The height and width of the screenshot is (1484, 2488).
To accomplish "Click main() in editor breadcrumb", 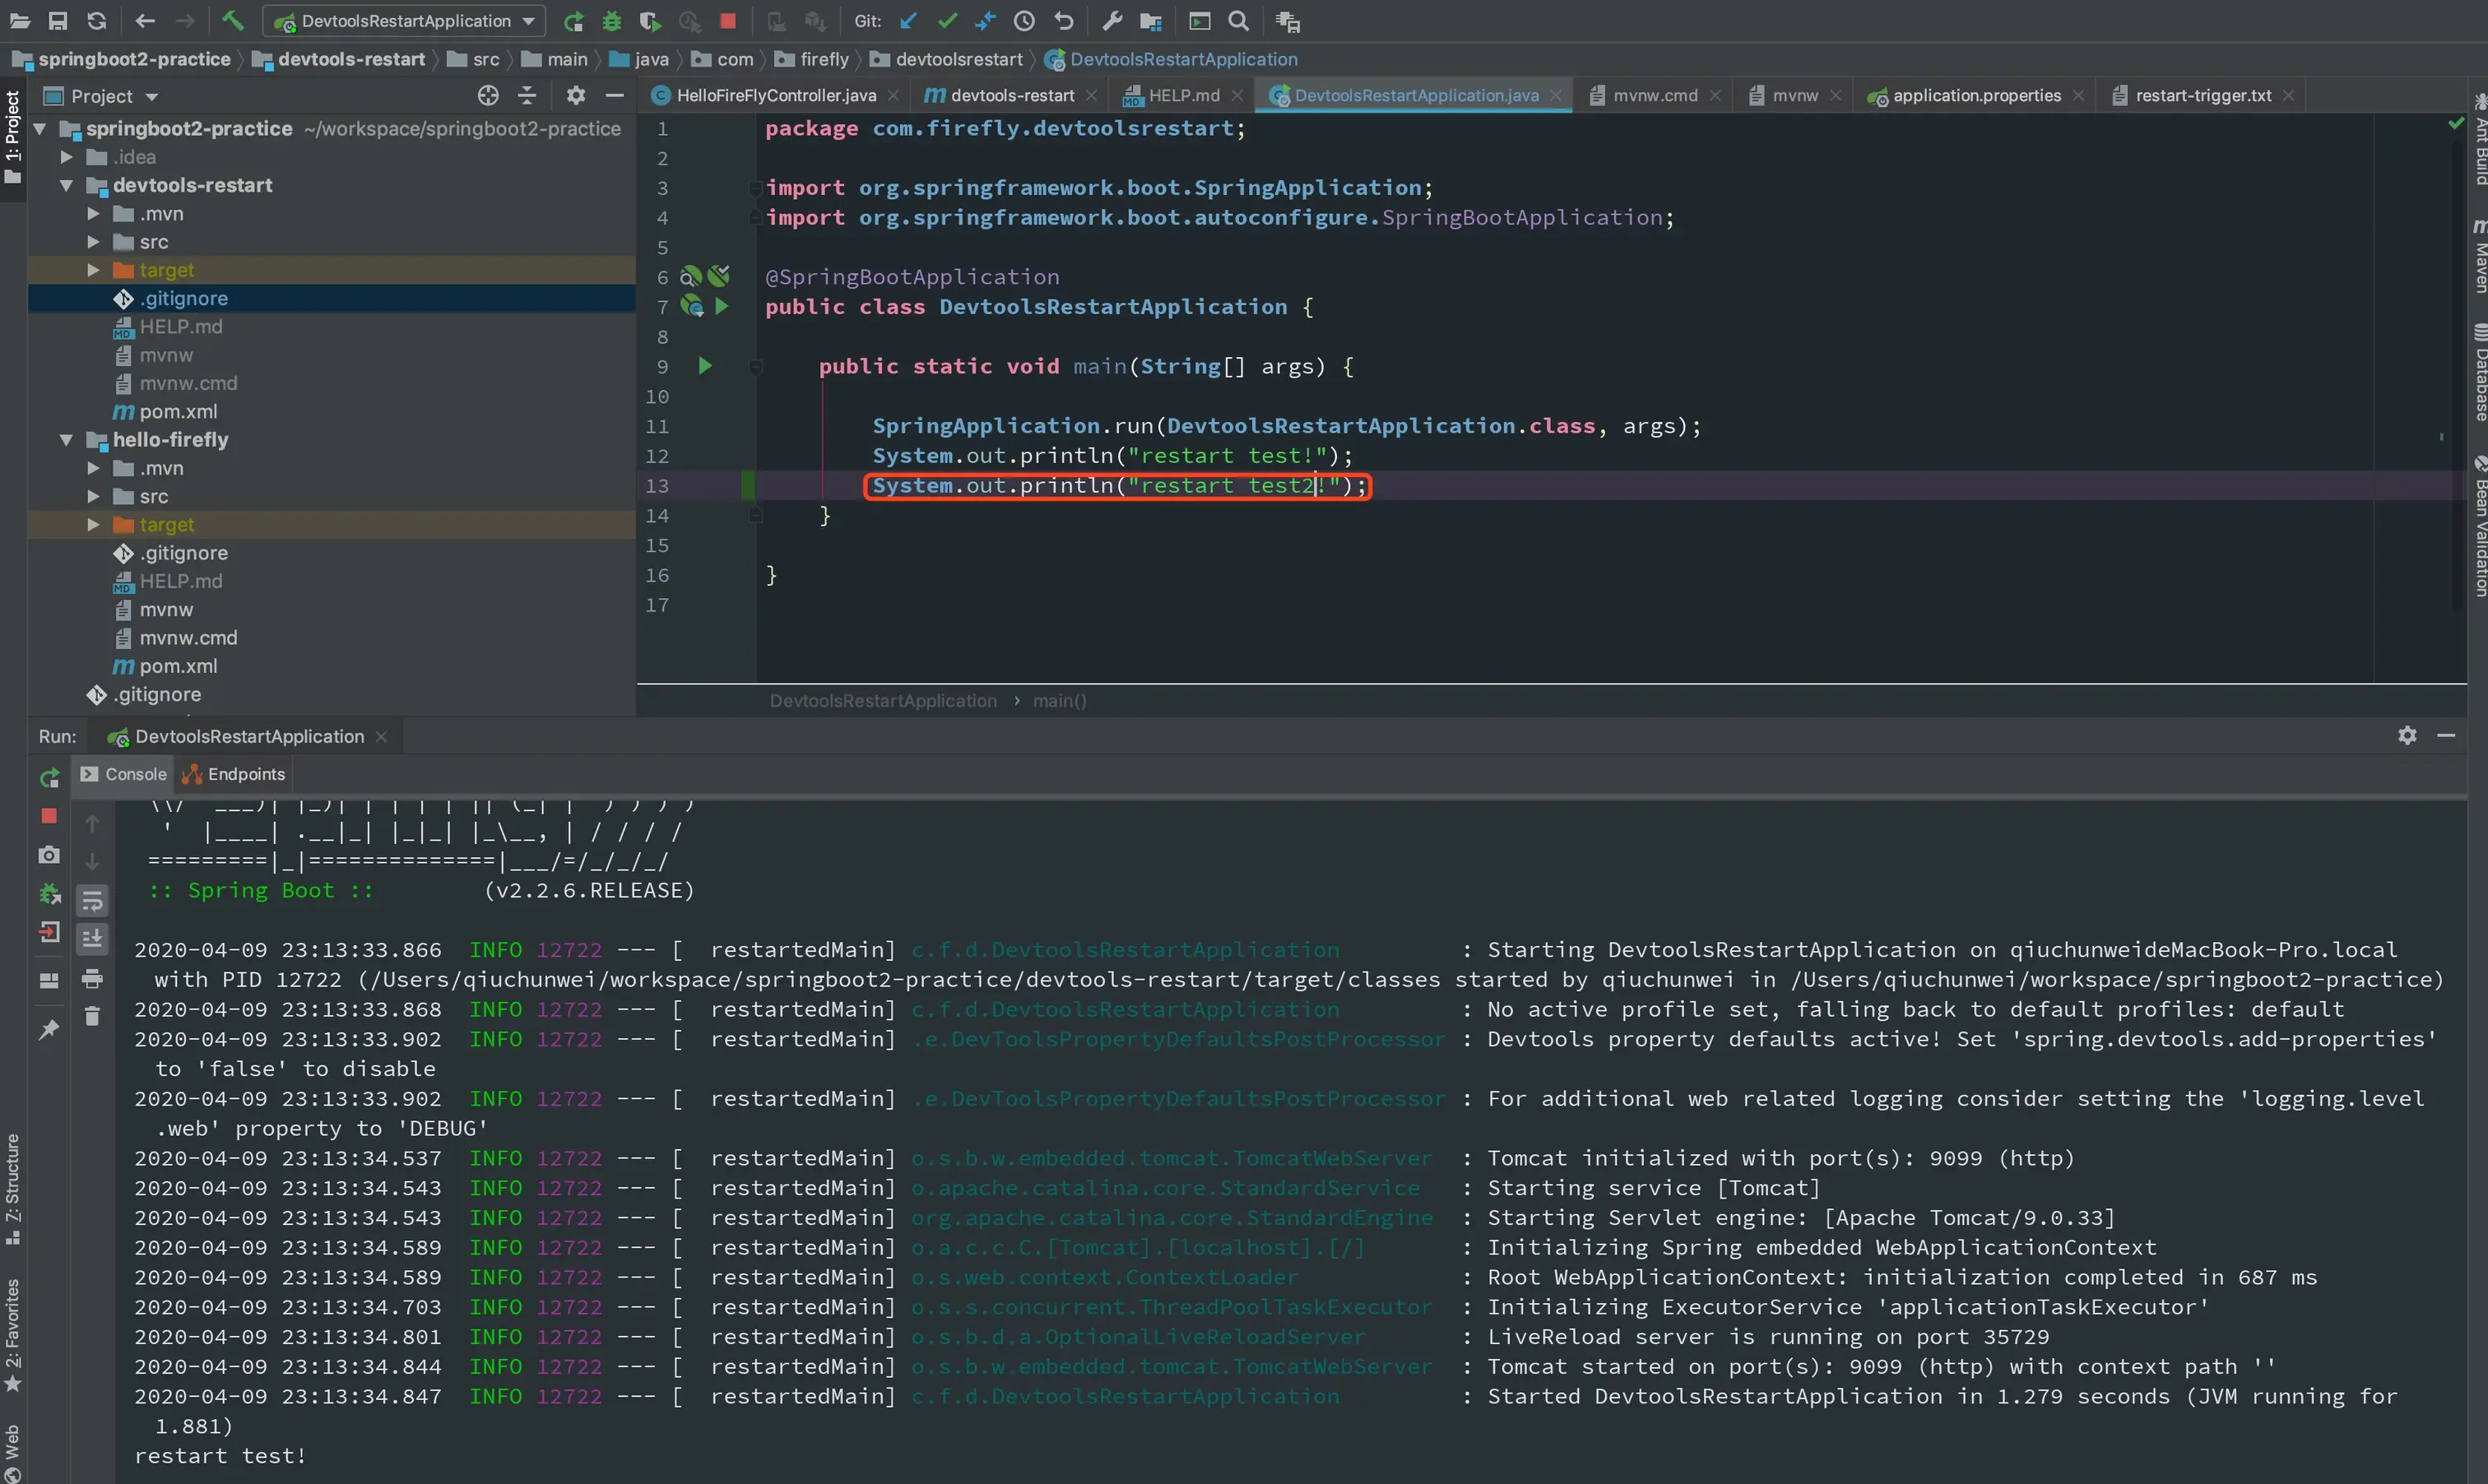I will [1059, 701].
